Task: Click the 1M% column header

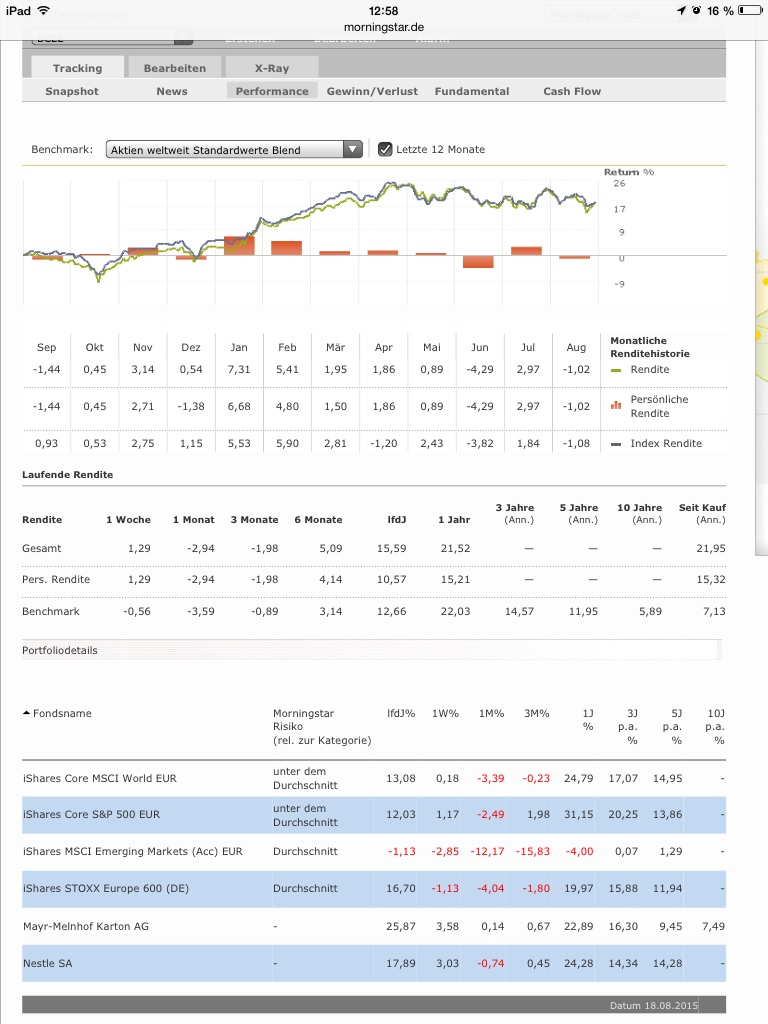Action: coord(491,713)
